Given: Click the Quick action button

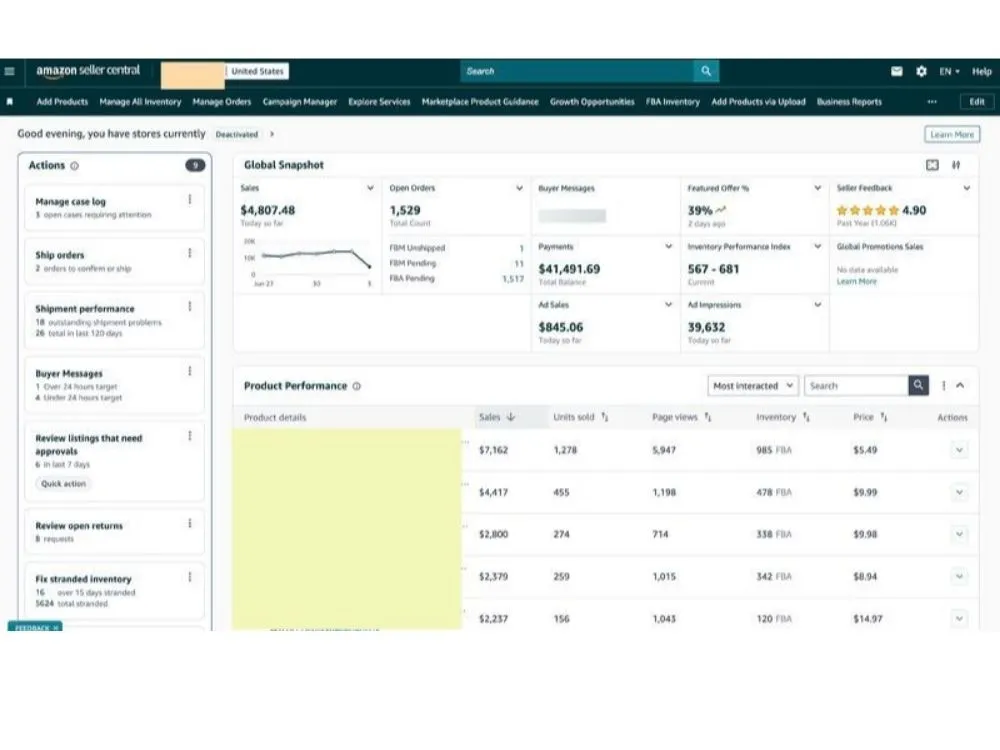Looking at the screenshot, I should [63, 483].
